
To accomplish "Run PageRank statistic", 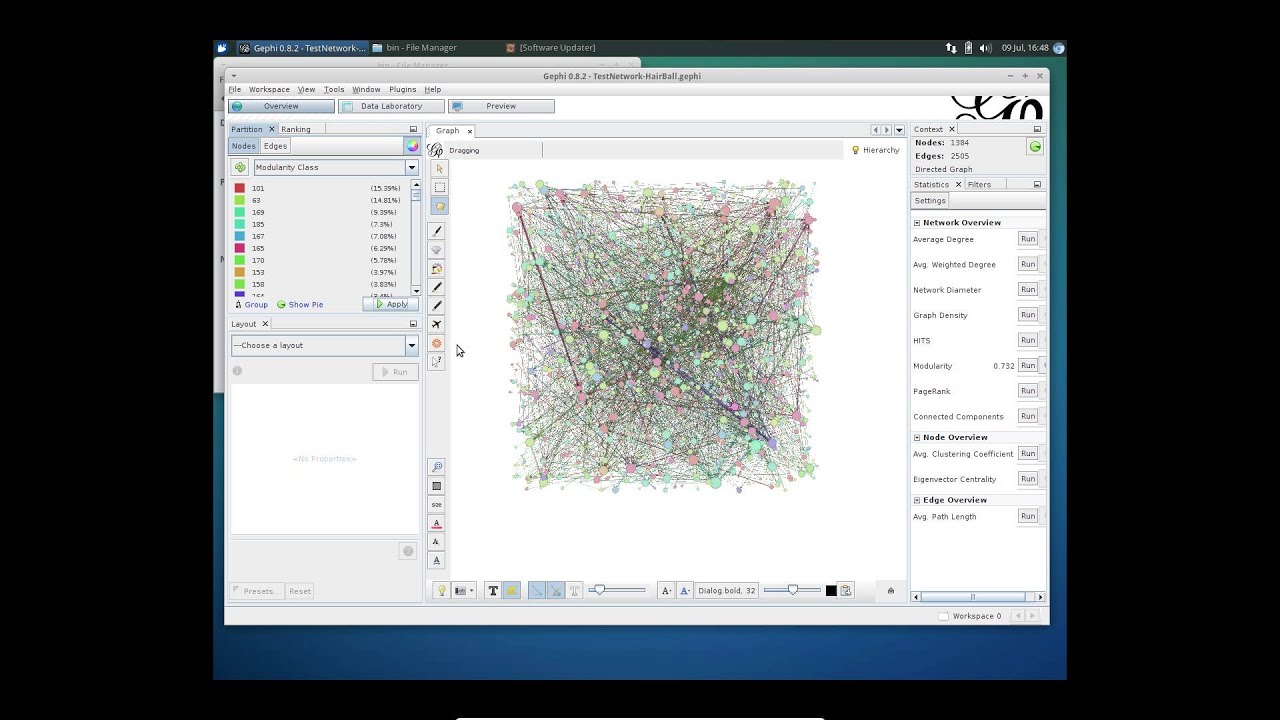I will point(1027,390).
